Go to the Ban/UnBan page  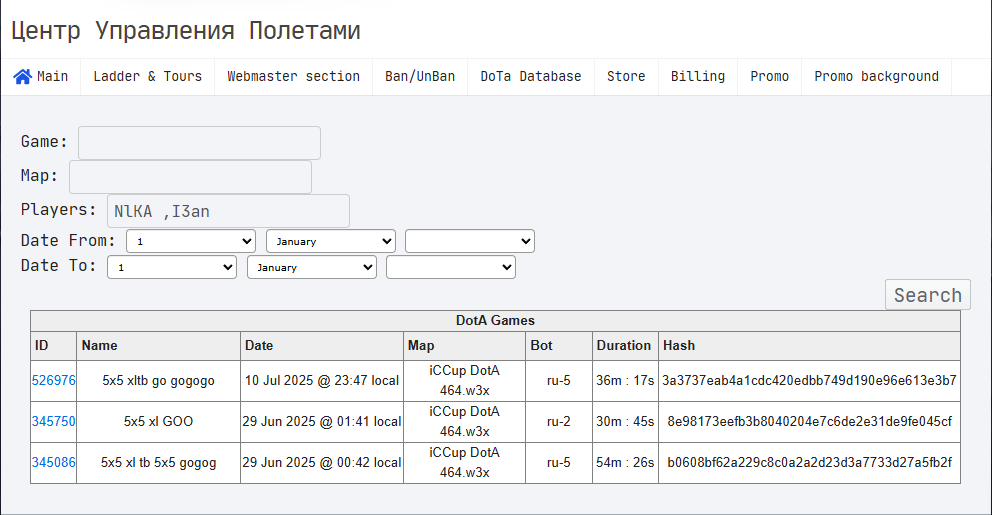click(x=420, y=77)
